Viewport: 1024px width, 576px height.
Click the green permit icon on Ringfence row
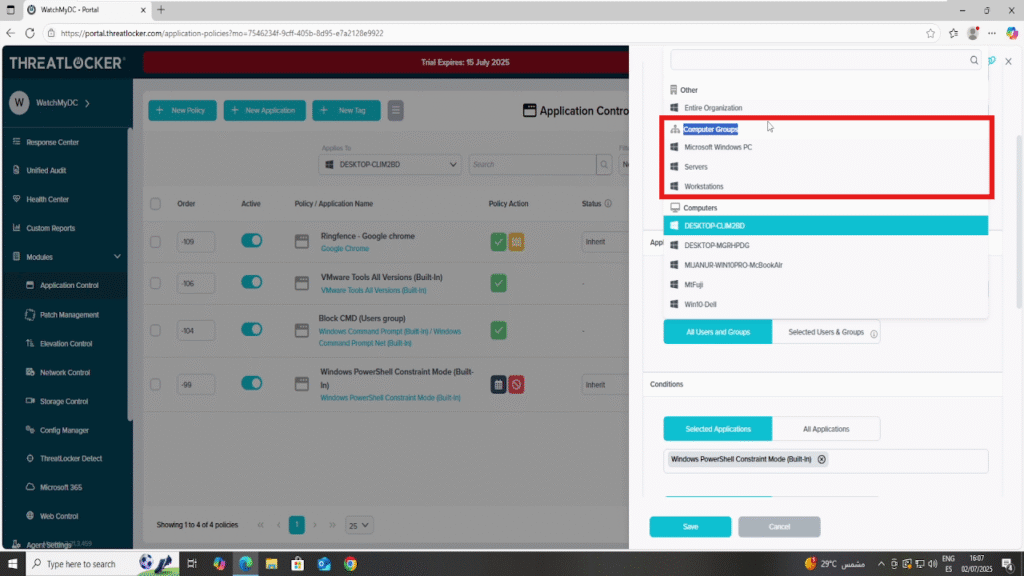[498, 242]
